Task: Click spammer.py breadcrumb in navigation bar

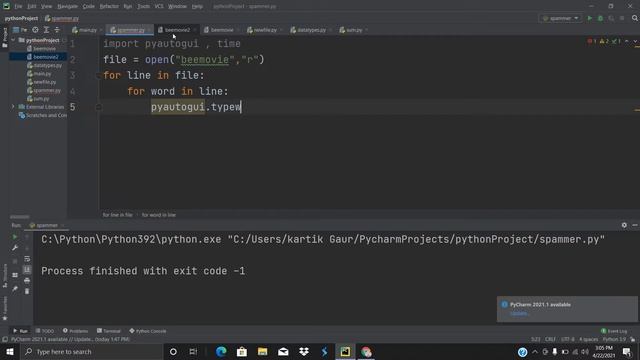Action: (x=62, y=18)
